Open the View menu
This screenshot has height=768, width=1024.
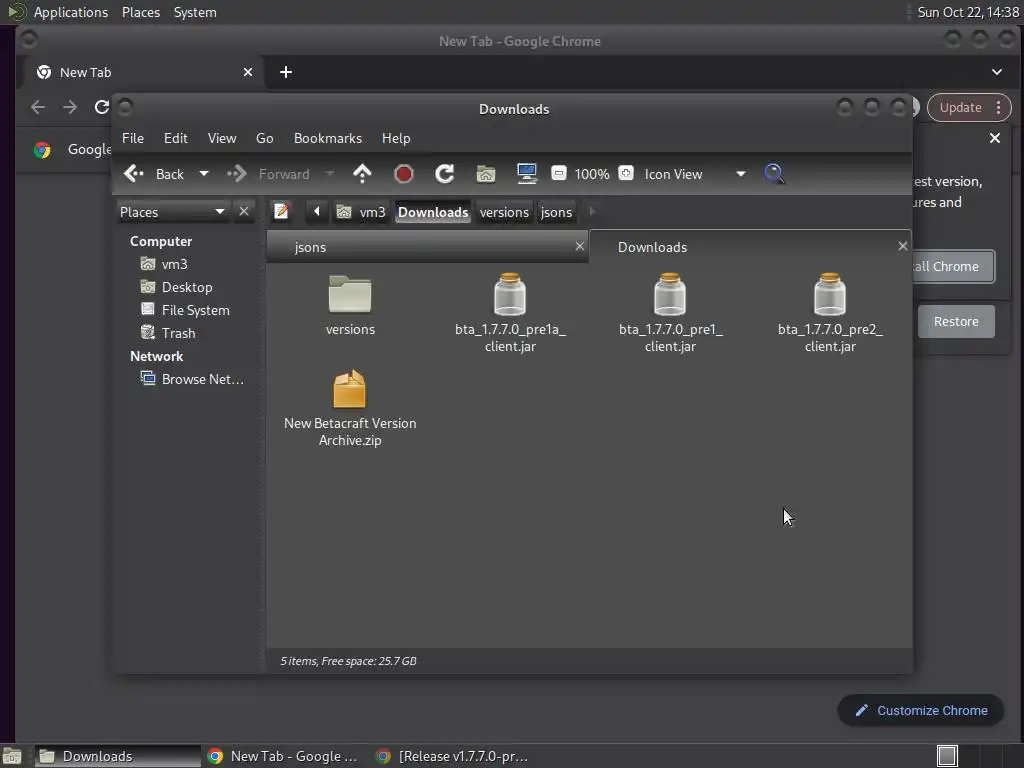click(x=222, y=138)
